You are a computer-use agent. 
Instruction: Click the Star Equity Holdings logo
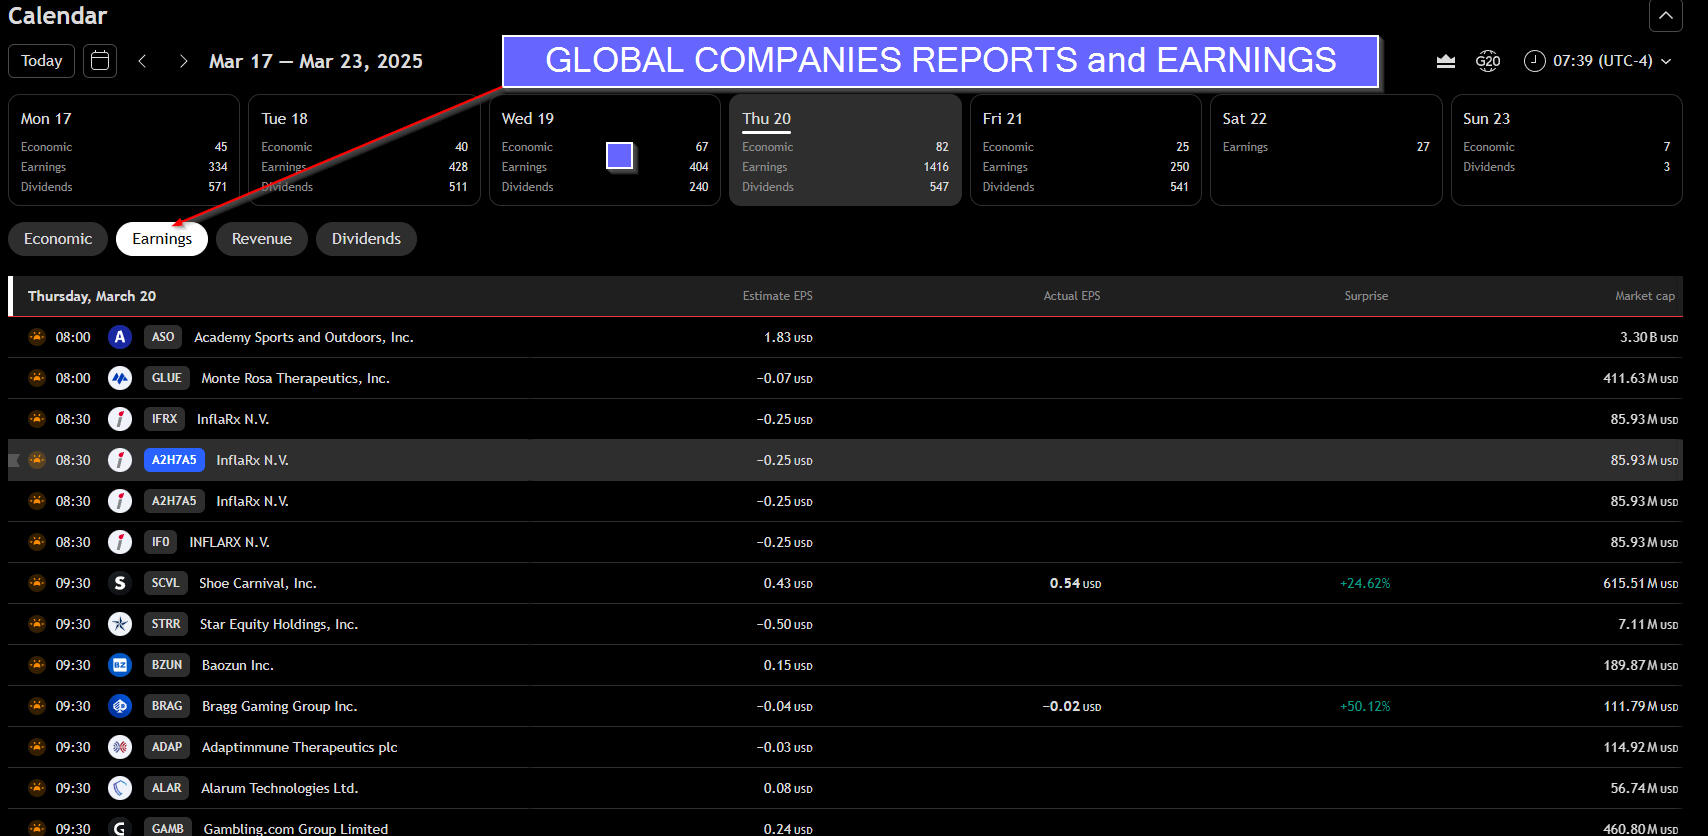(120, 624)
